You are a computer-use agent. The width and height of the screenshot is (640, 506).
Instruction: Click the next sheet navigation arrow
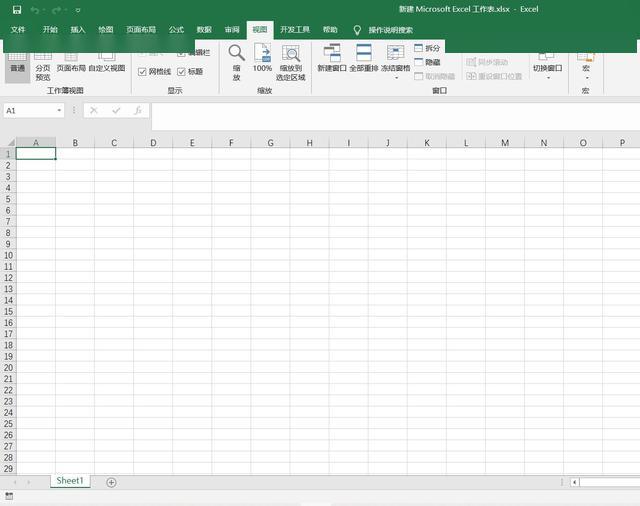coord(29,482)
